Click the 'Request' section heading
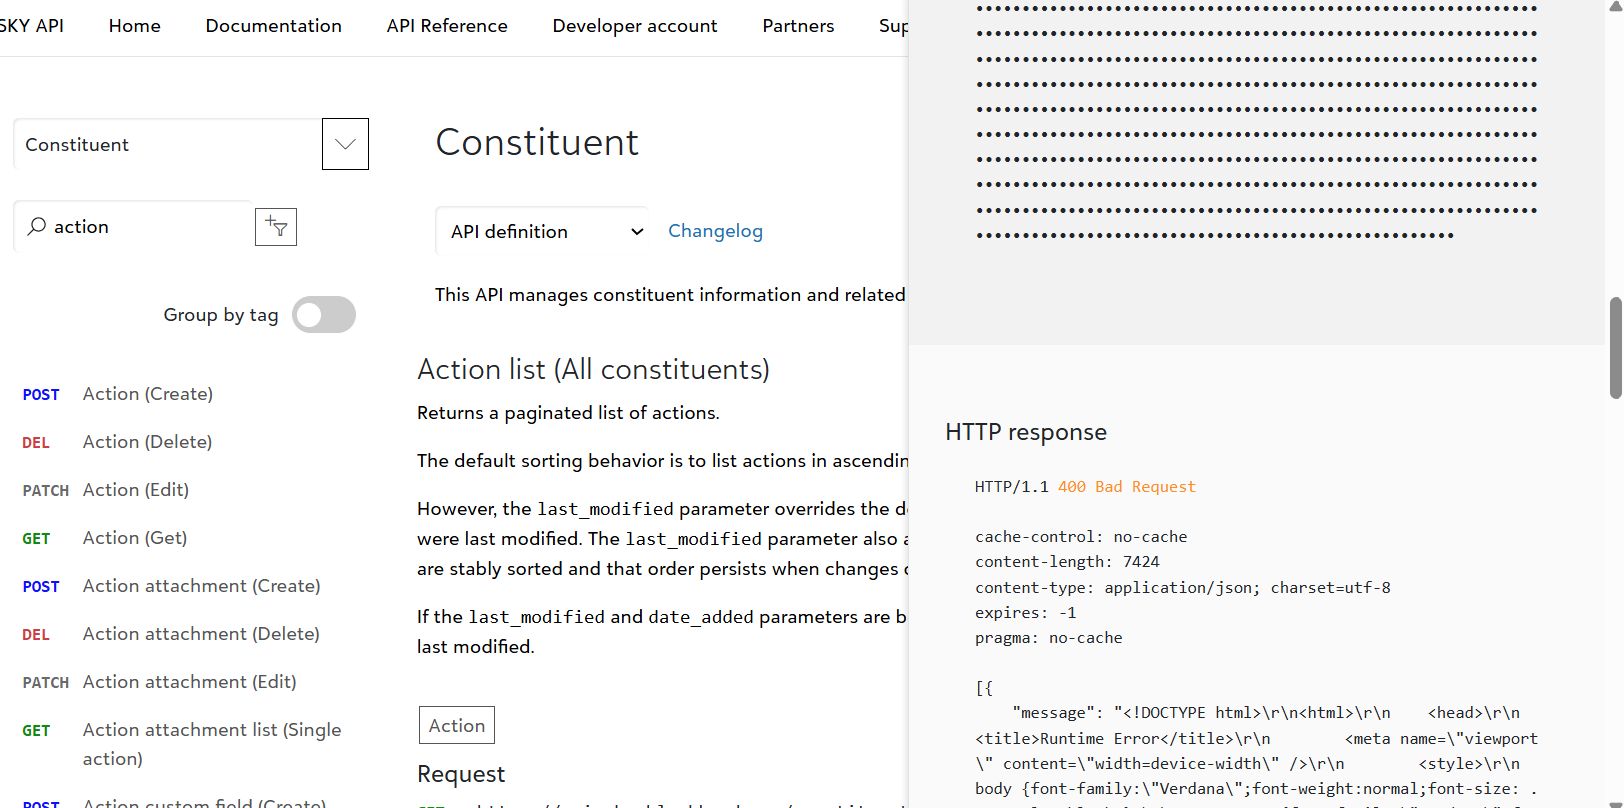 (x=461, y=774)
